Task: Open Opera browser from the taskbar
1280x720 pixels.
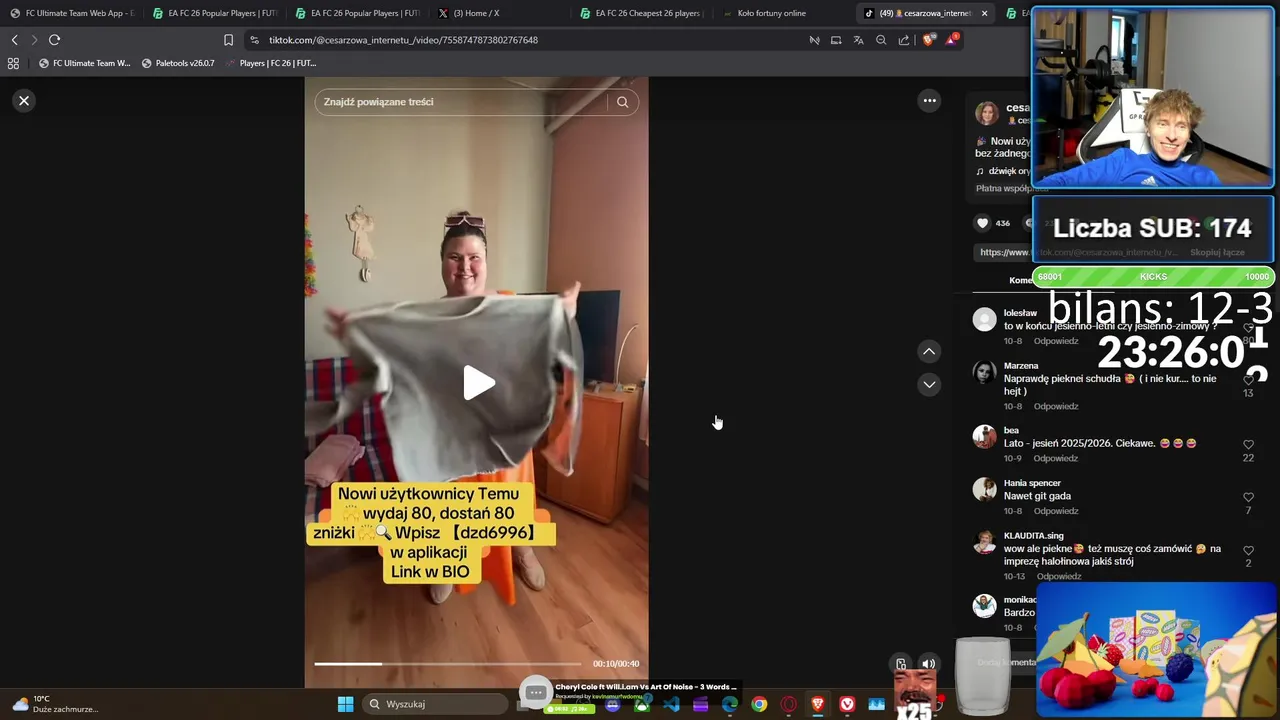Action: [x=788, y=704]
